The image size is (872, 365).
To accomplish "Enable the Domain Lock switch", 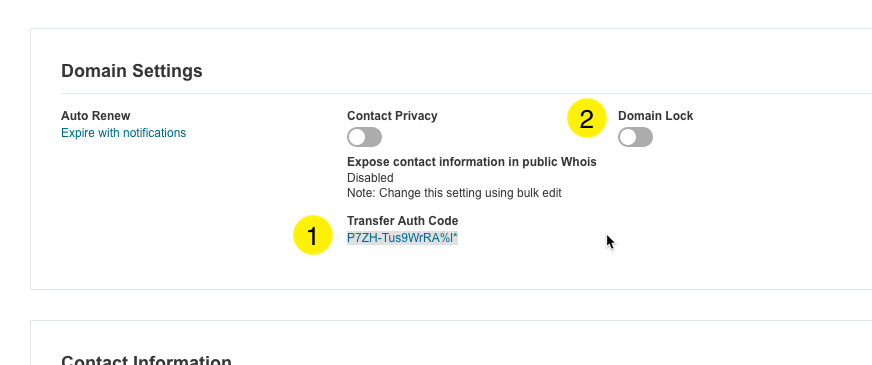I will [x=635, y=137].
